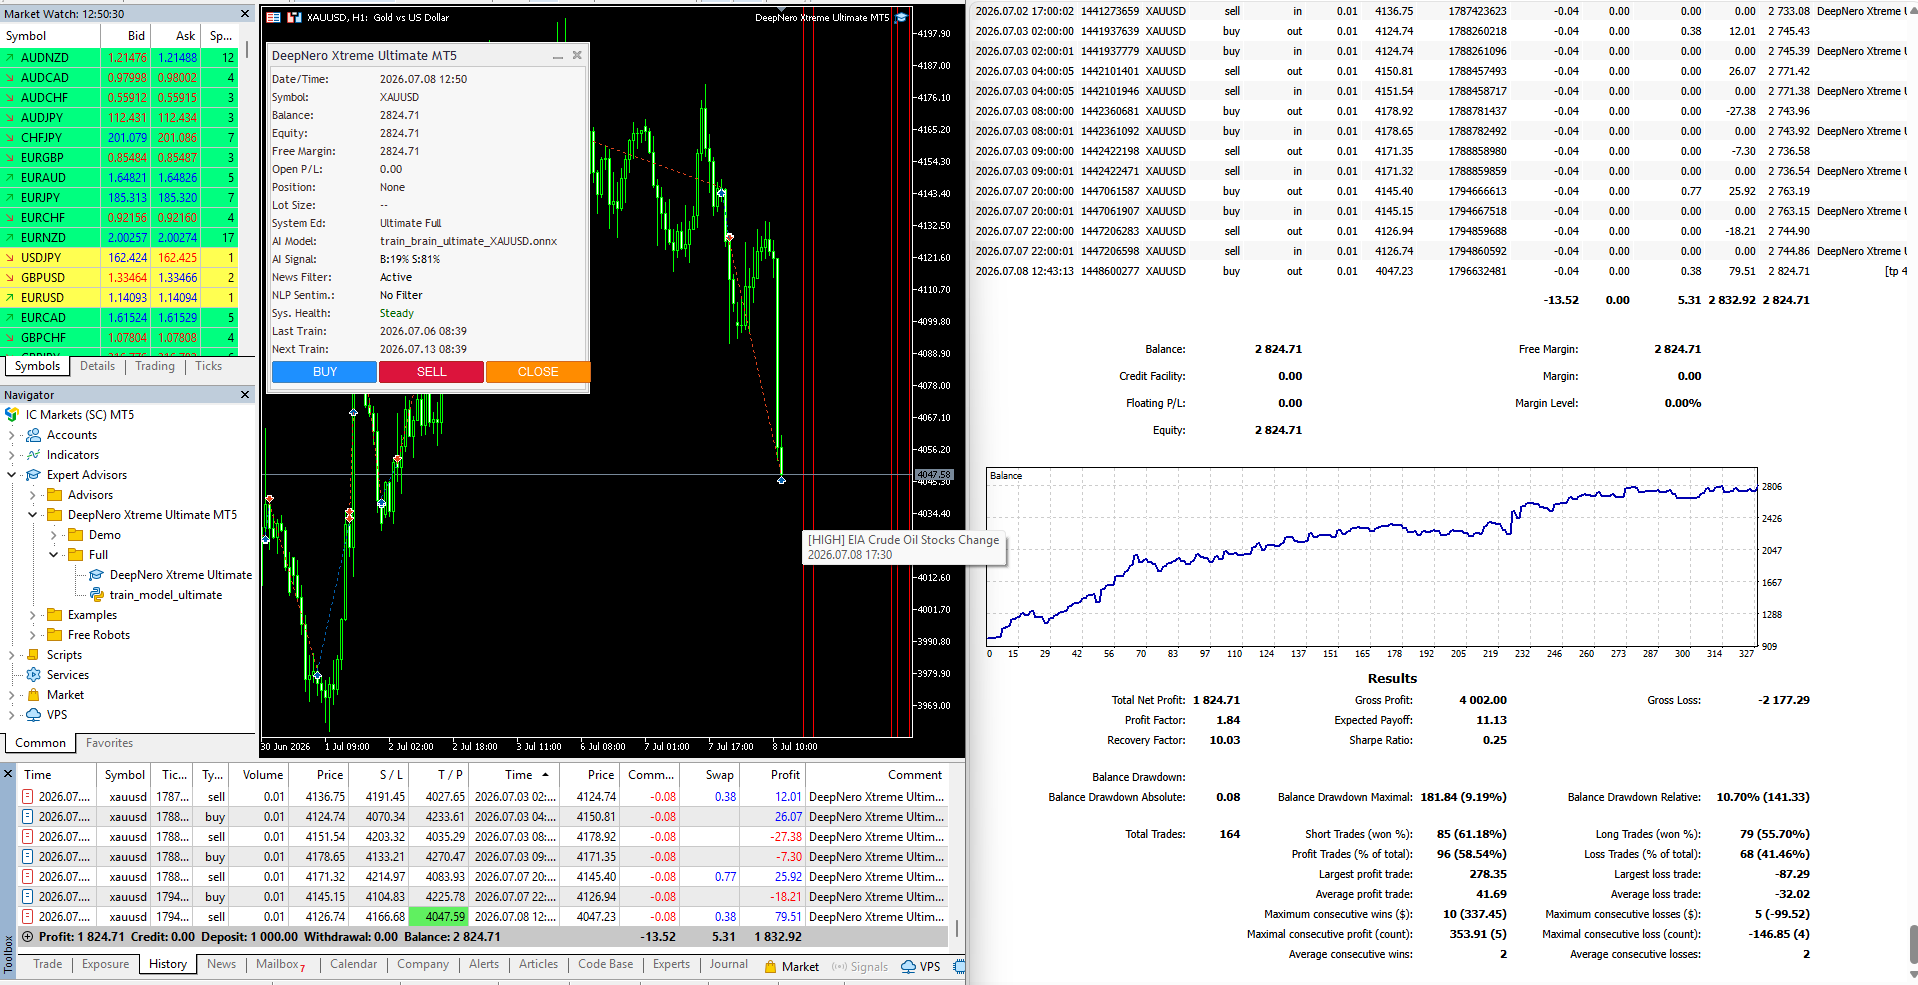The image size is (1918, 985).
Task: Click the expert advisor cap icon at chart top-right
Action: point(901,17)
